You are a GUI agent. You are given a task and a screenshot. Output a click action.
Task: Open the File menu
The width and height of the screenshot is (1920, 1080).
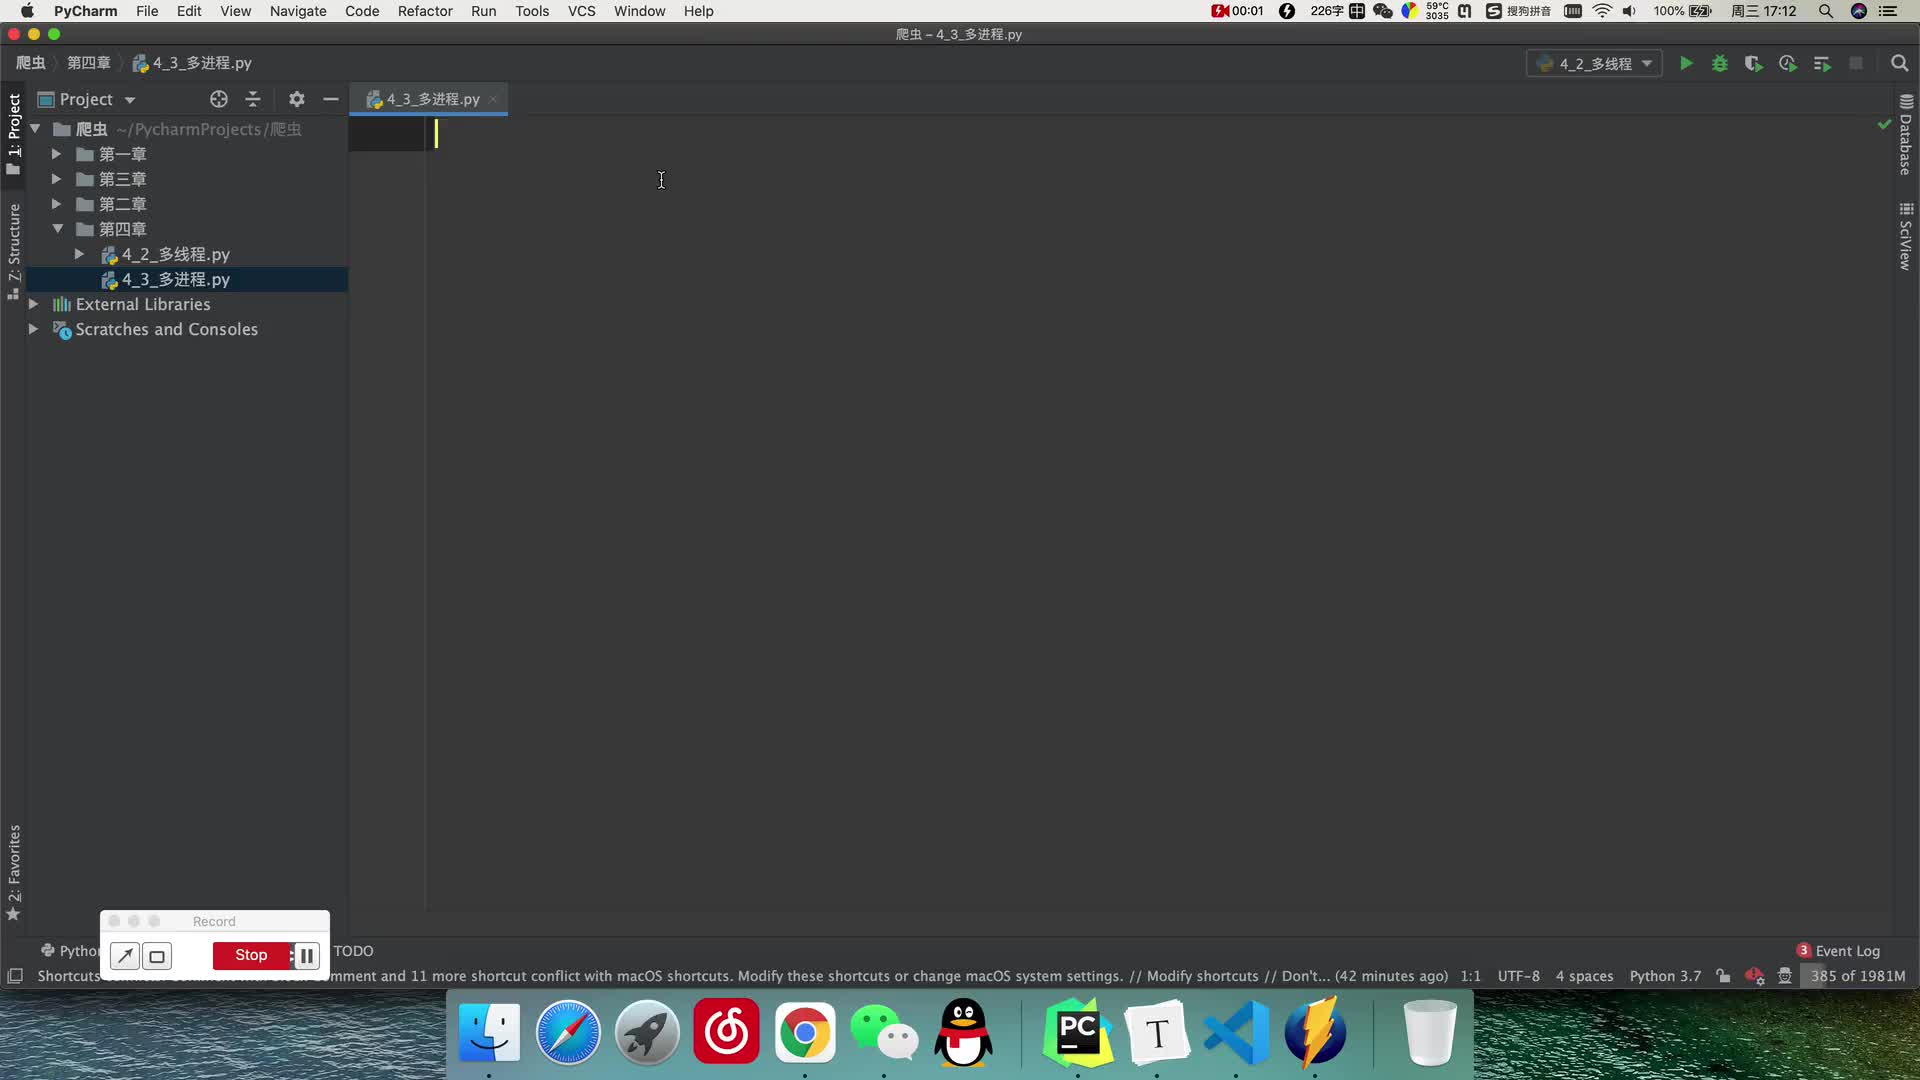[147, 11]
